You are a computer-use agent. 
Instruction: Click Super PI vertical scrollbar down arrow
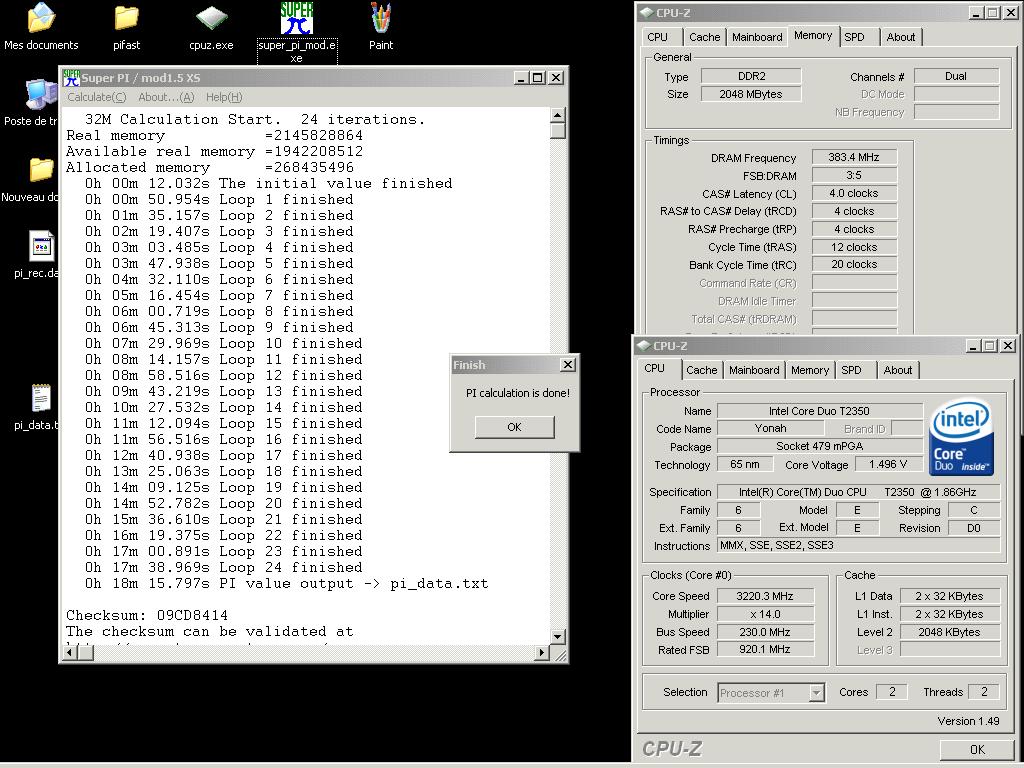point(557,636)
